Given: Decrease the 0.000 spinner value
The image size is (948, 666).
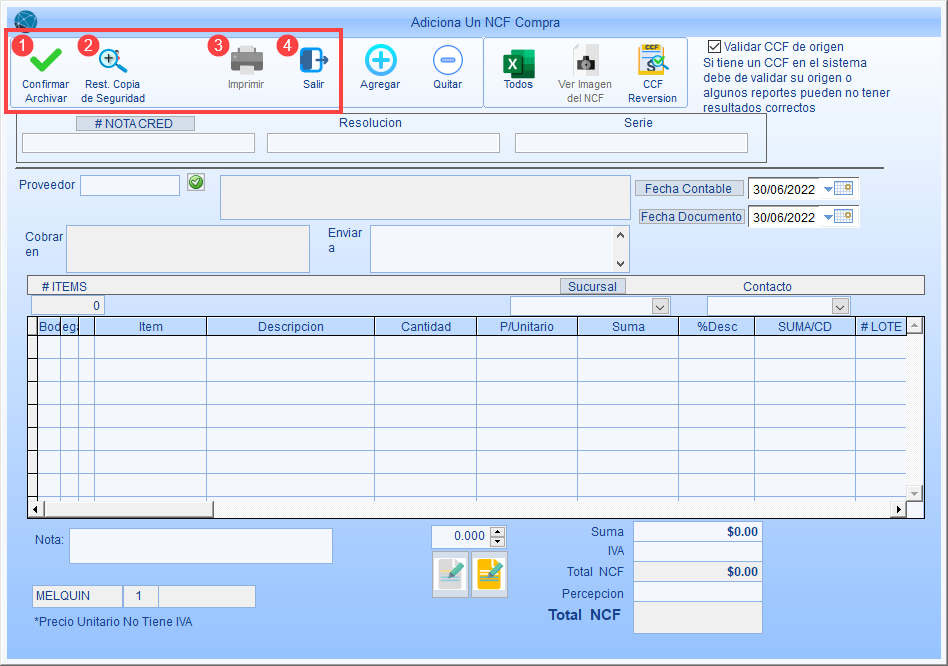Looking at the screenshot, I should click(498, 542).
